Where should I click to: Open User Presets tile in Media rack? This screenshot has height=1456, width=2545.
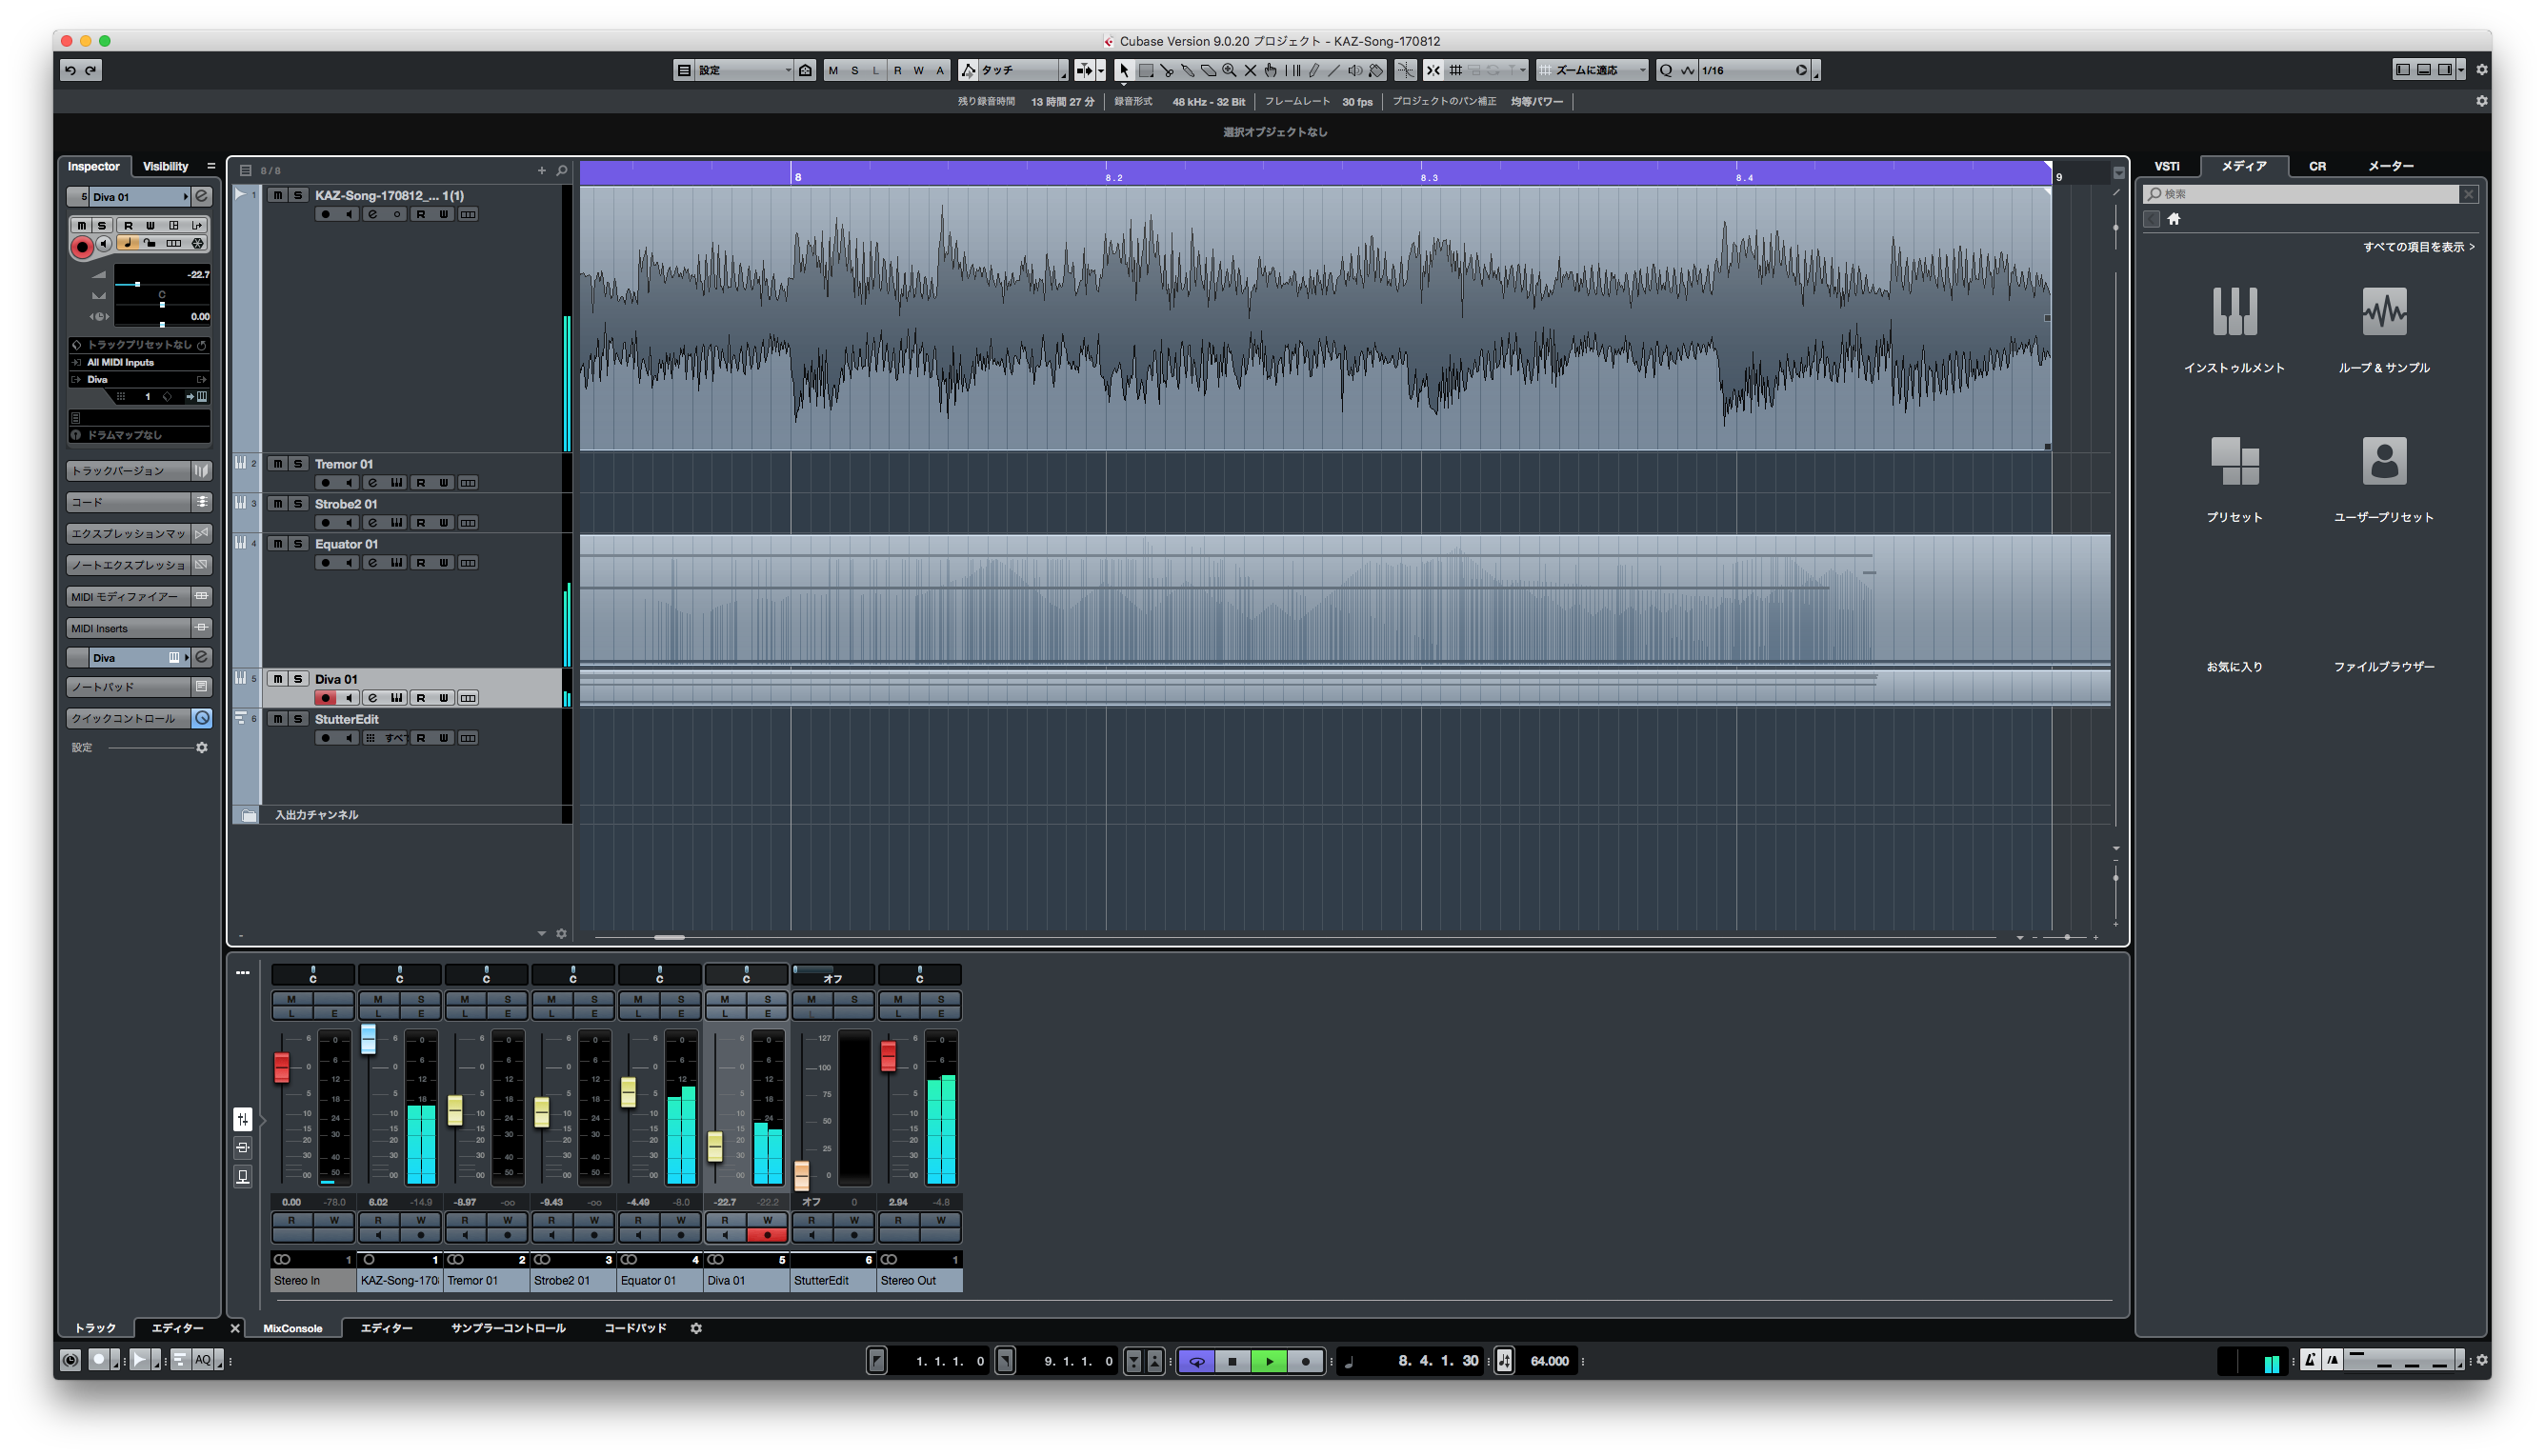(x=2383, y=478)
